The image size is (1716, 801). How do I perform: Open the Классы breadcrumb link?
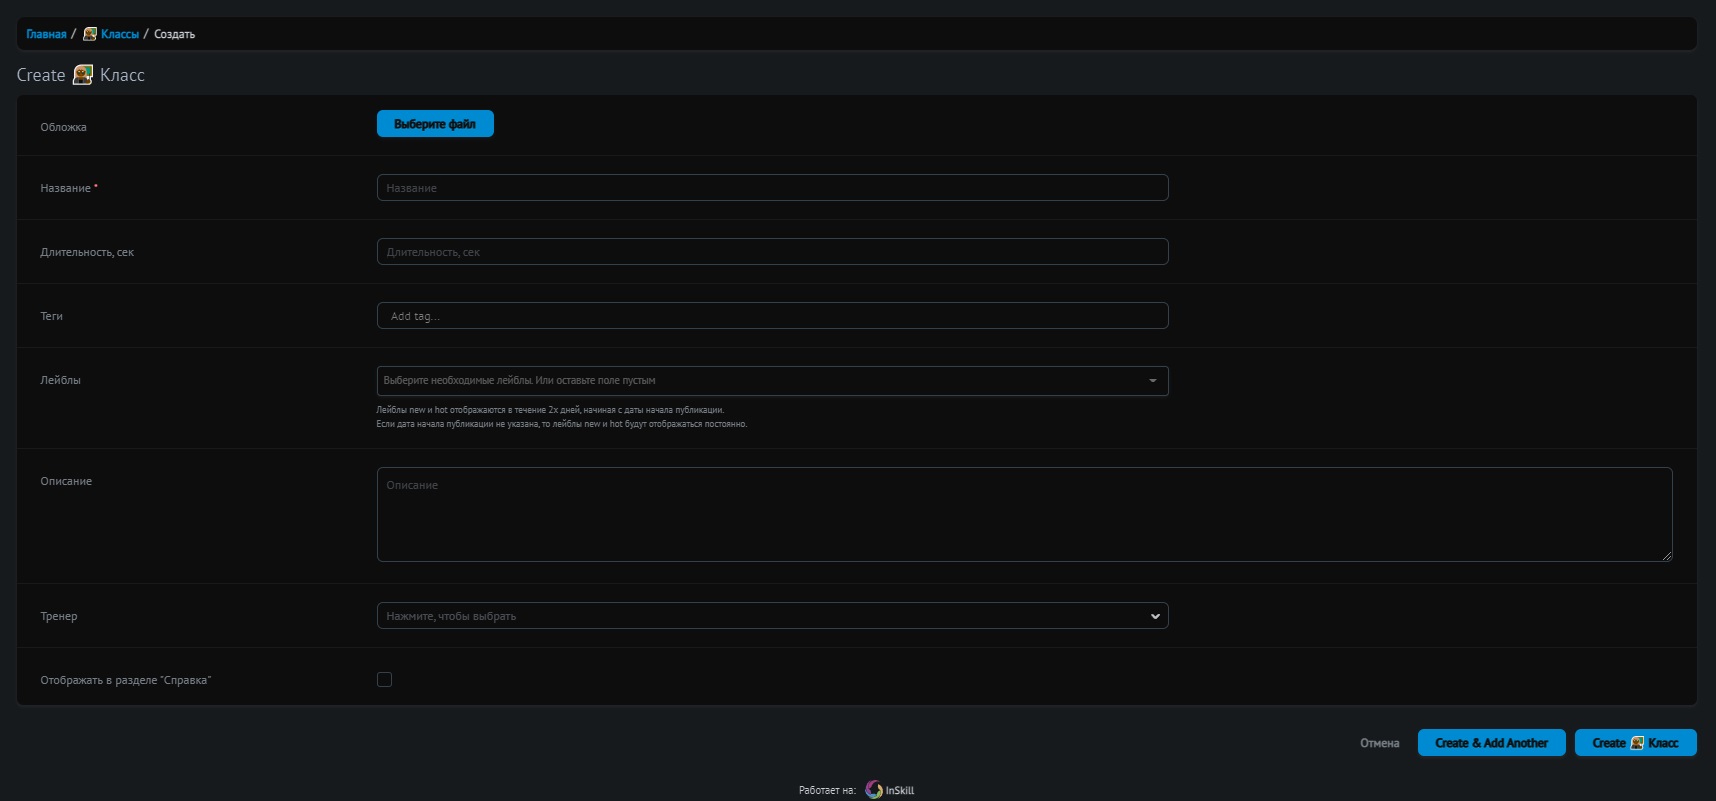coord(120,34)
